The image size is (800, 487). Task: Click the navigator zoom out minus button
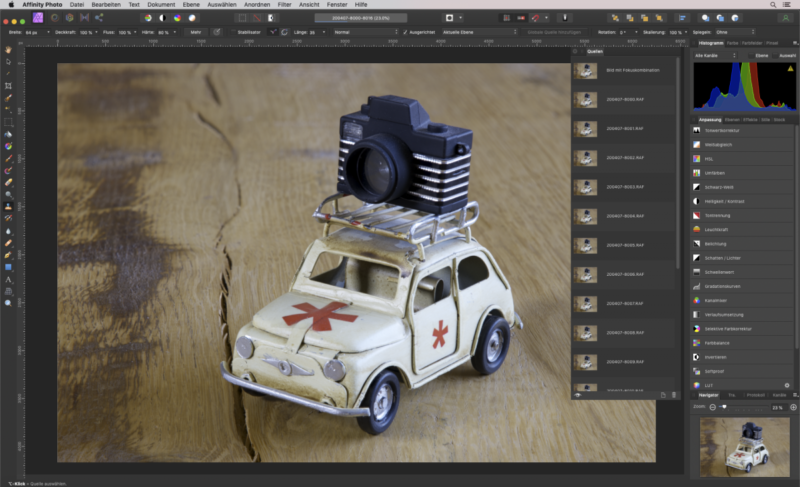(x=713, y=407)
